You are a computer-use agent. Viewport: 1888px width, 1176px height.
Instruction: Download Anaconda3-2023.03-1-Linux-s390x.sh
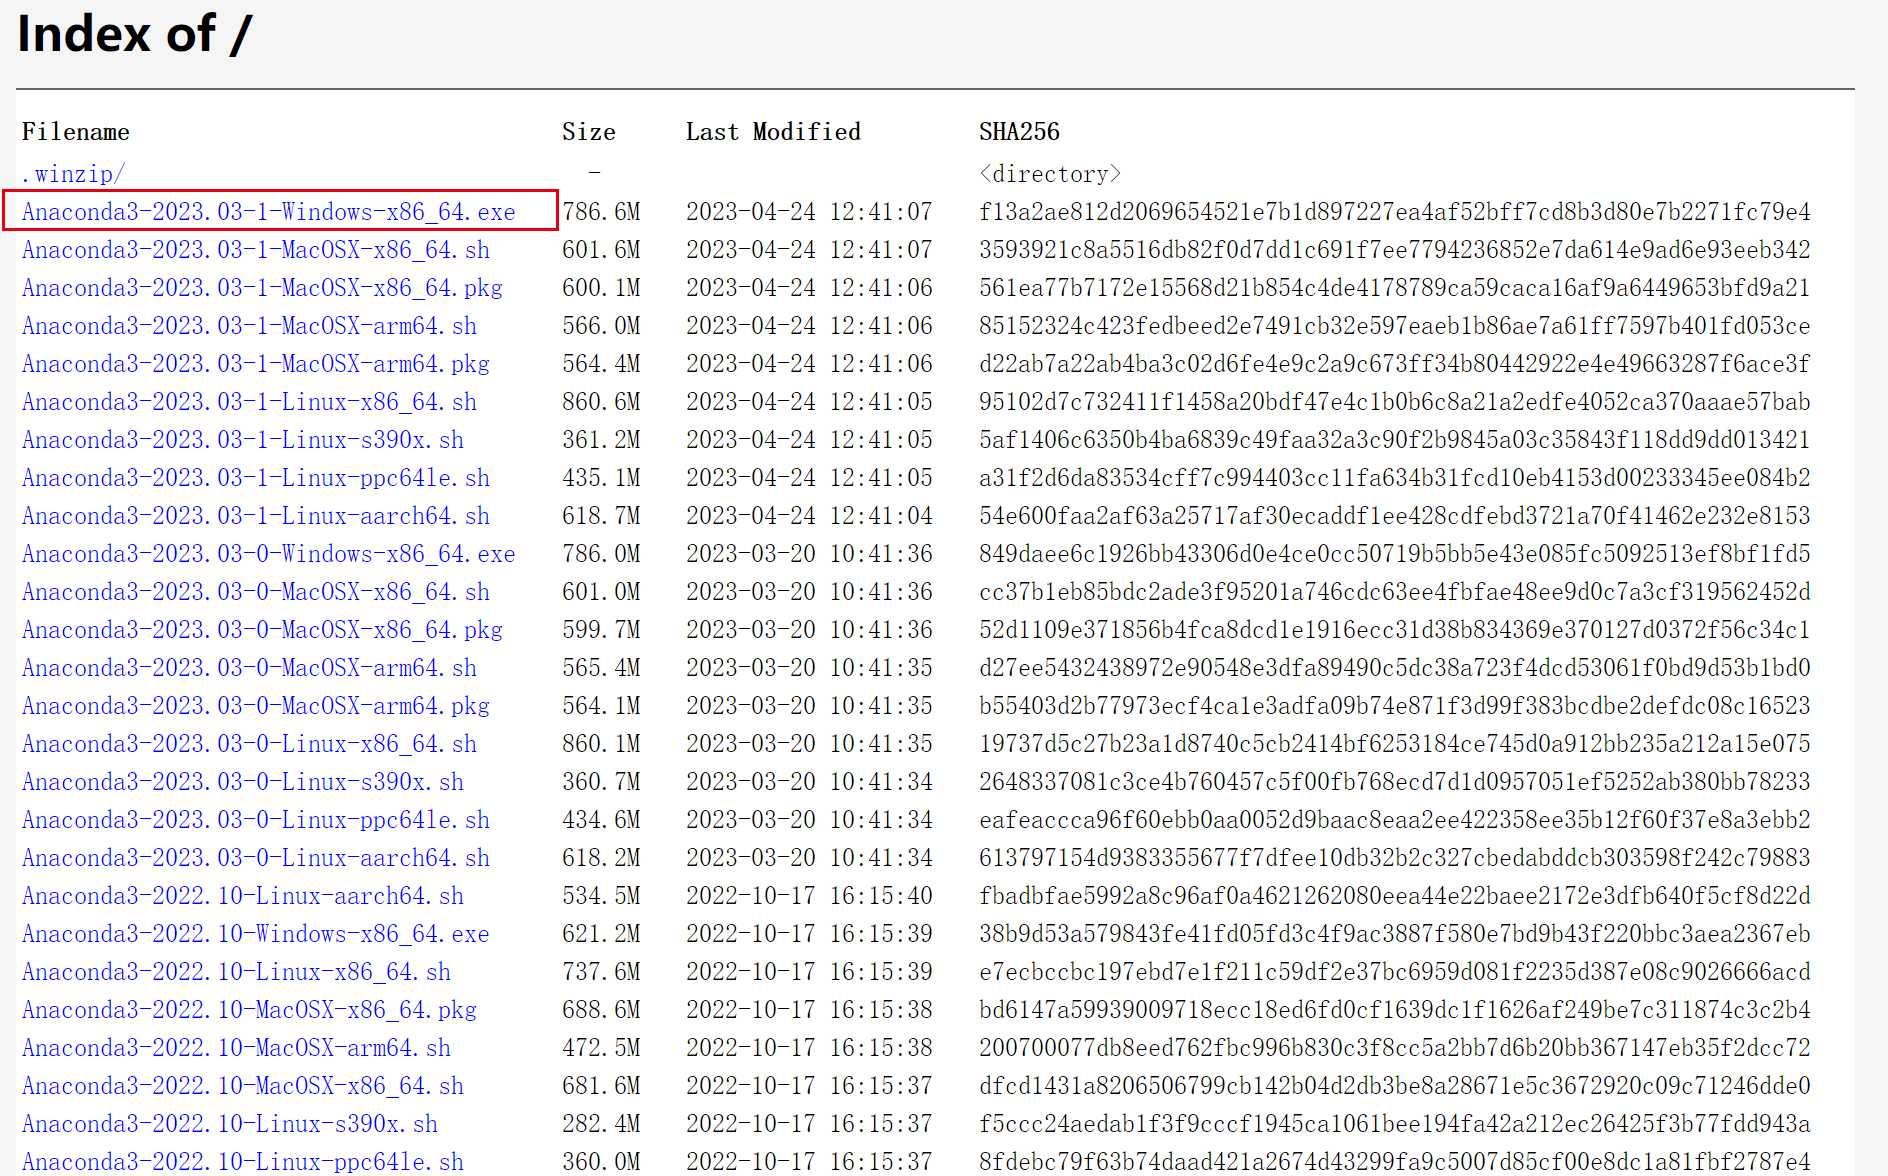pyautogui.click(x=243, y=440)
